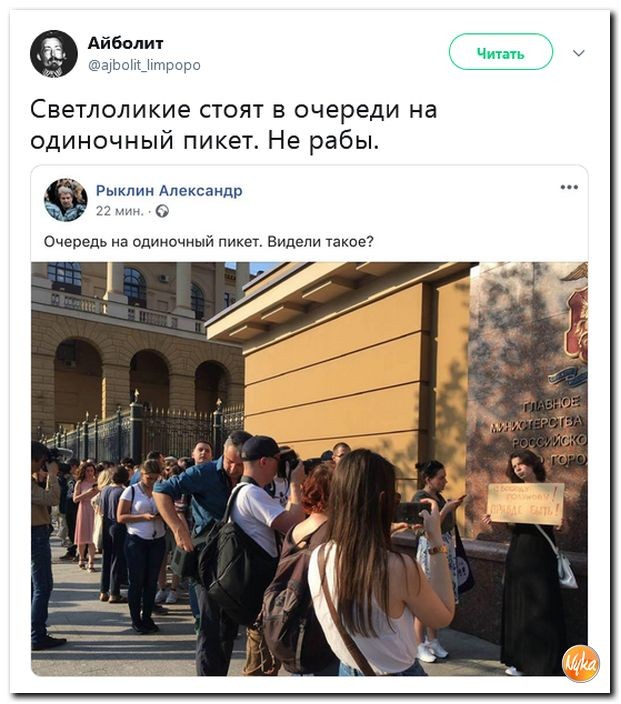Click the Читать follow button

coord(501,52)
